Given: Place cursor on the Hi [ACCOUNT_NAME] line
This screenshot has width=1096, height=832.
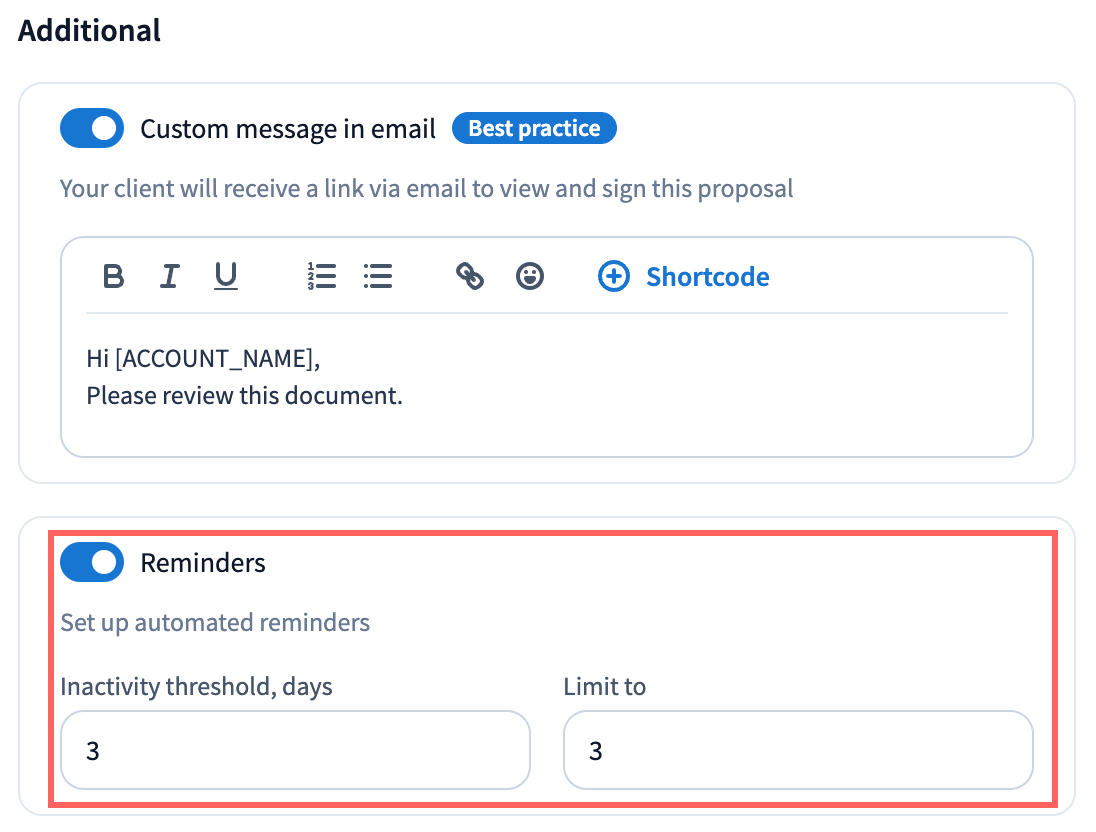Looking at the screenshot, I should click(203, 358).
